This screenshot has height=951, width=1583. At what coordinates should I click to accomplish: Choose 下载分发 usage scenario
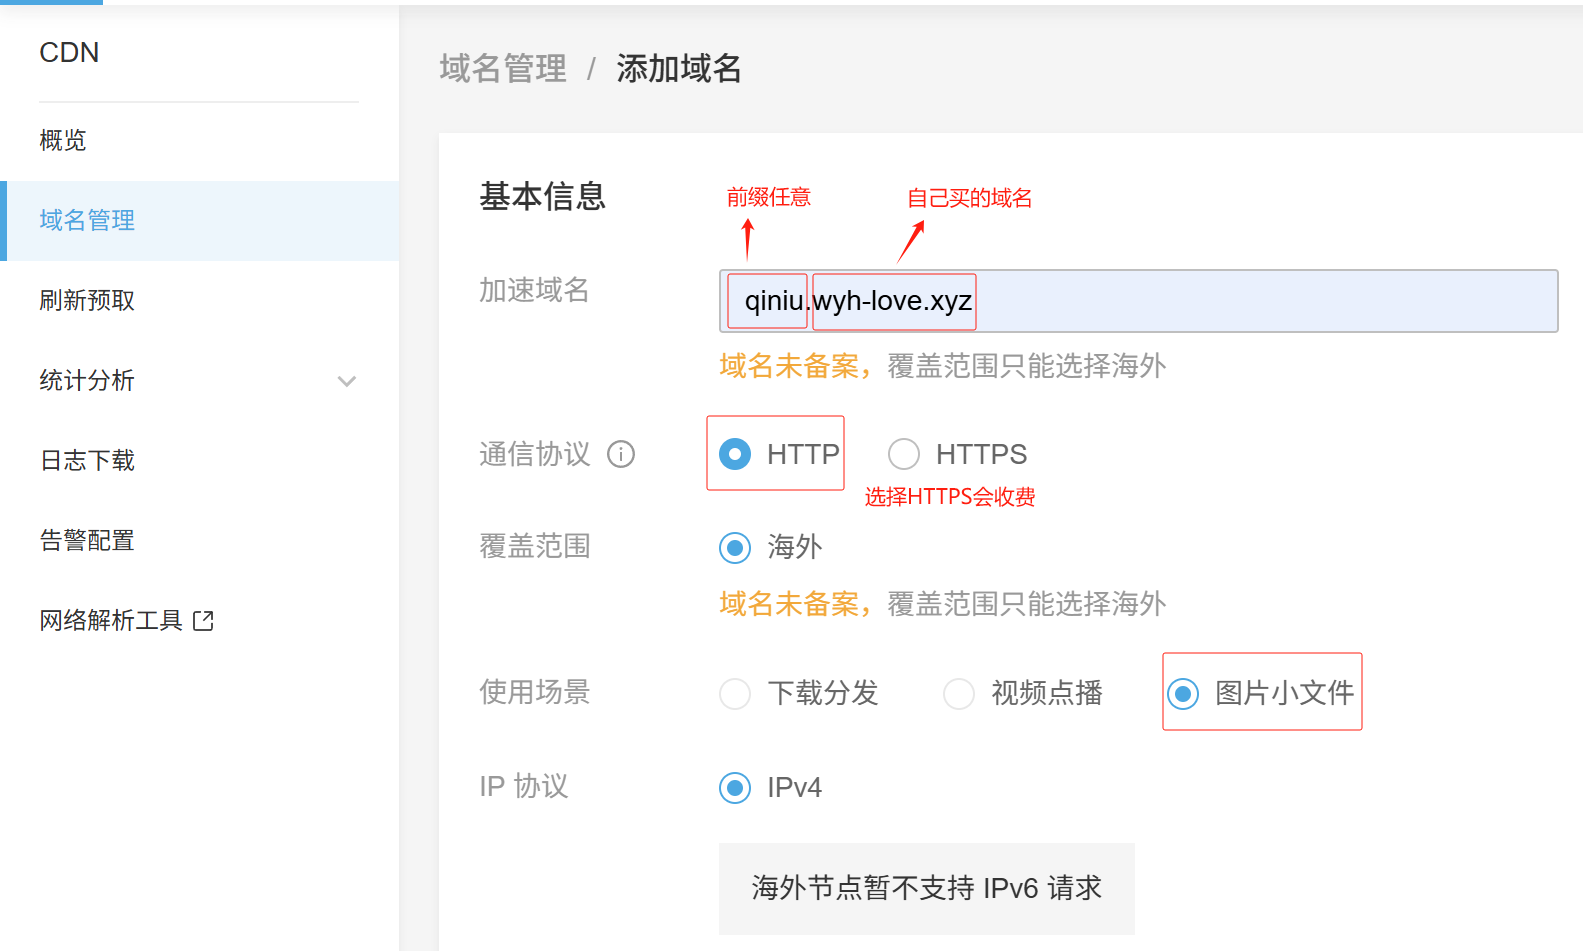735,693
